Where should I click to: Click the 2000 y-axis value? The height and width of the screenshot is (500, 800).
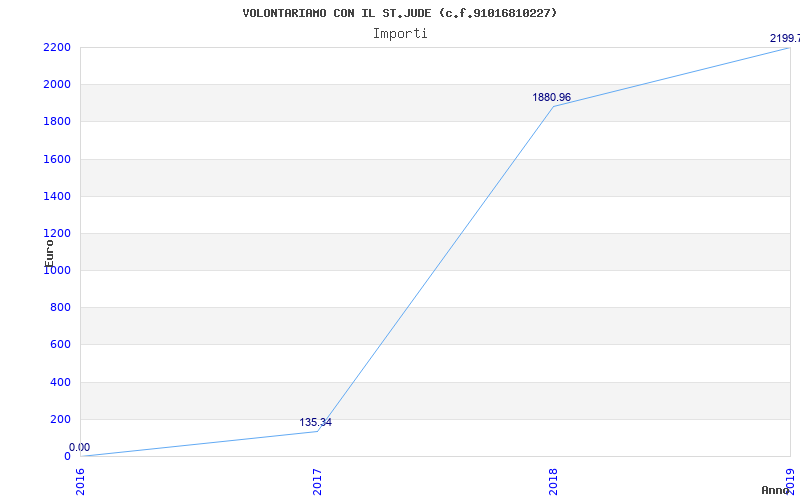click(x=57, y=85)
